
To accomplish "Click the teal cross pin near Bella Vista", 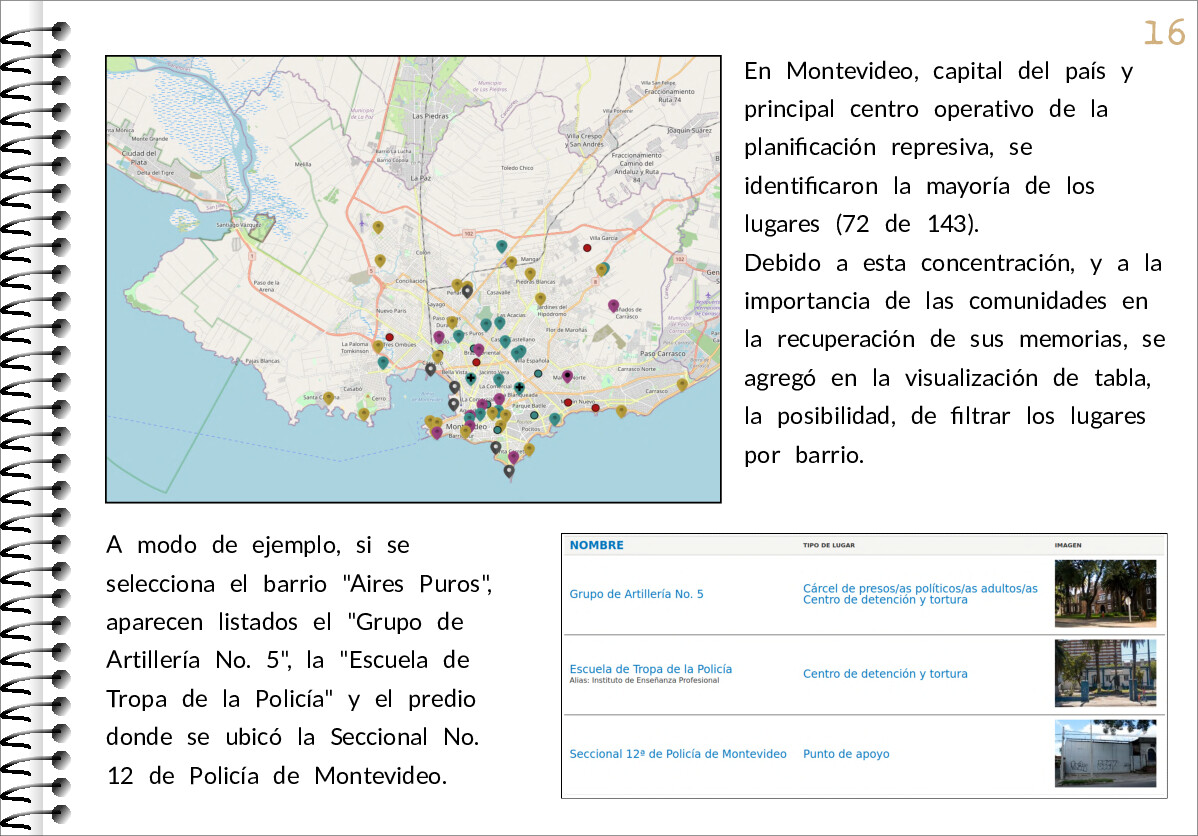I will click(471, 378).
